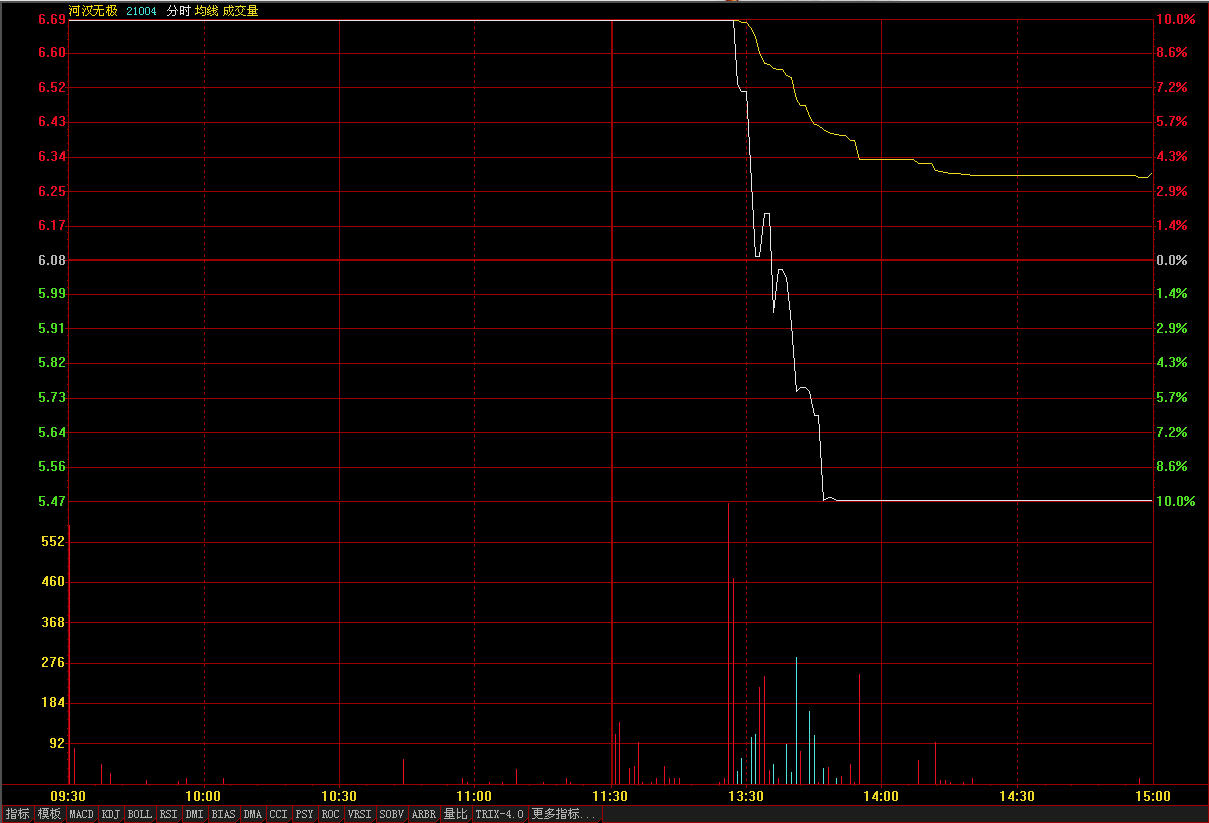Click the 15:00 time axis label
1209x823 pixels.
click(1152, 796)
